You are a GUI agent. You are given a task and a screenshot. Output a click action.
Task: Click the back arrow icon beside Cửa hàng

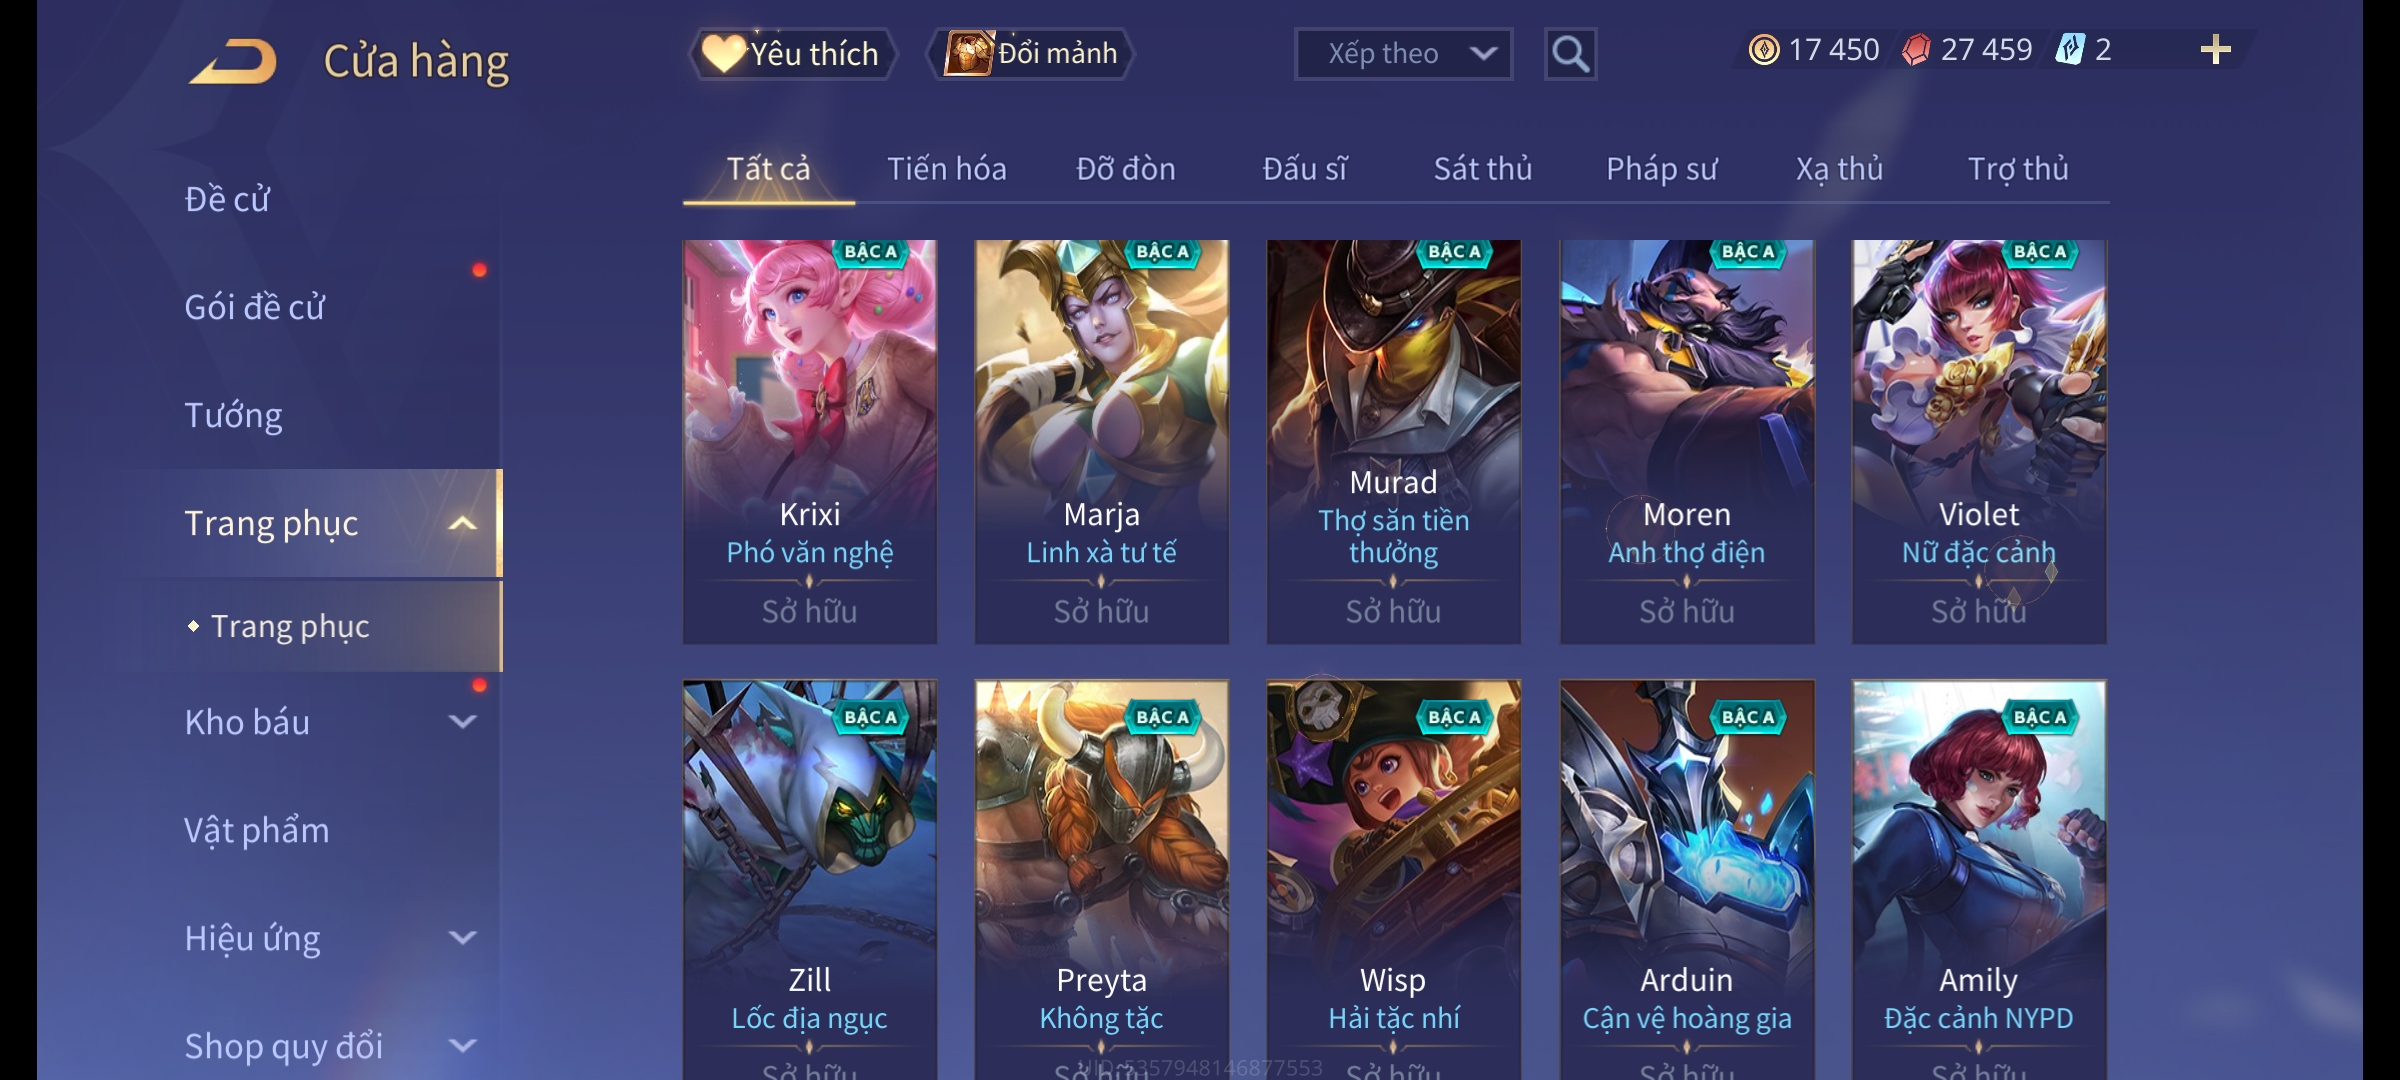click(234, 61)
